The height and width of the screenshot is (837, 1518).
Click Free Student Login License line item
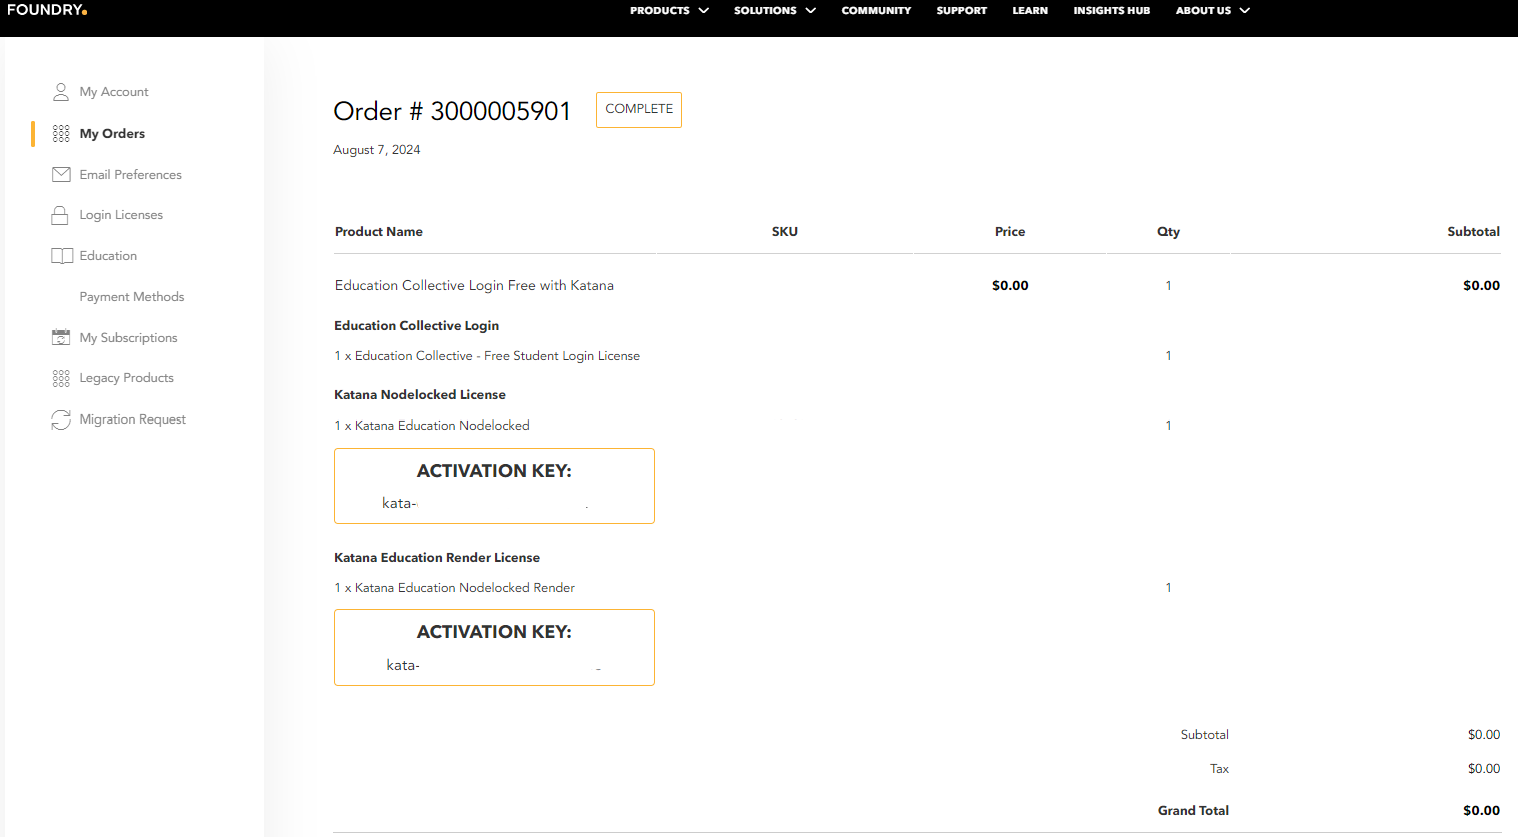point(487,356)
